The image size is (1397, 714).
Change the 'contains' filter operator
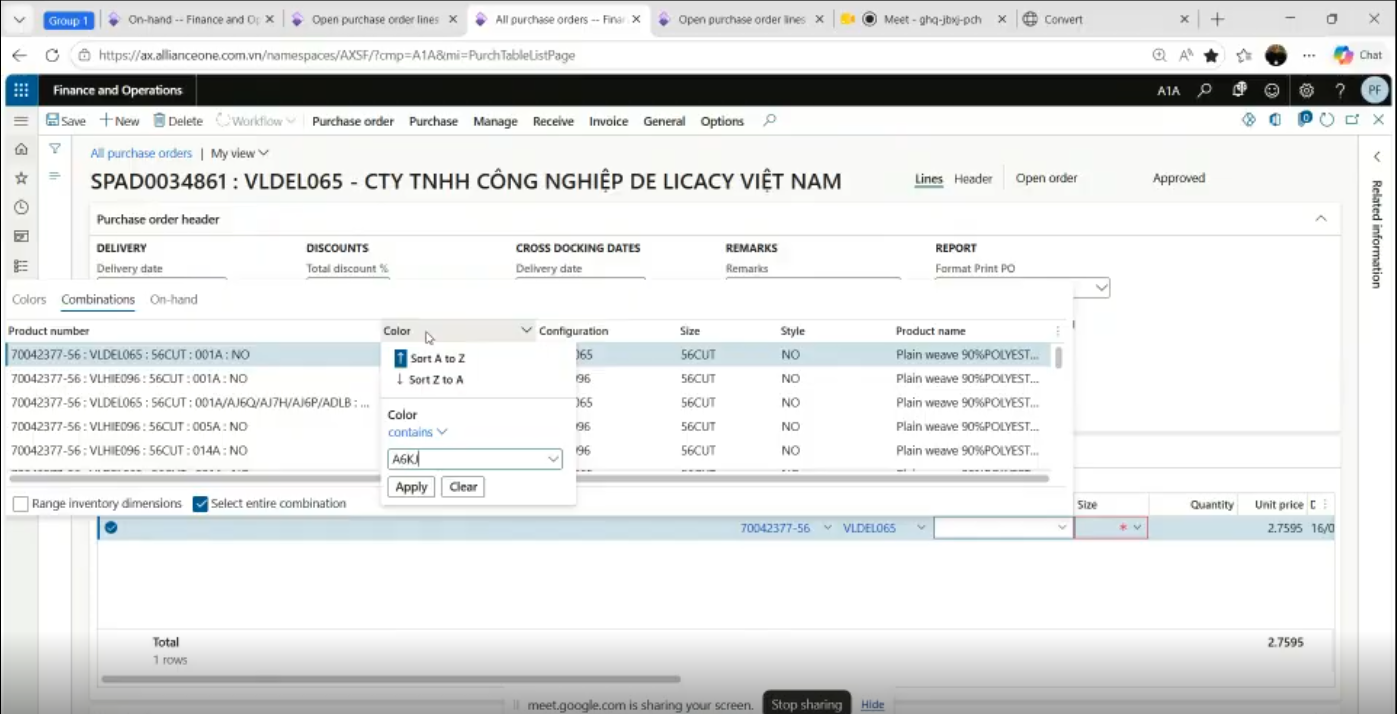(x=417, y=432)
